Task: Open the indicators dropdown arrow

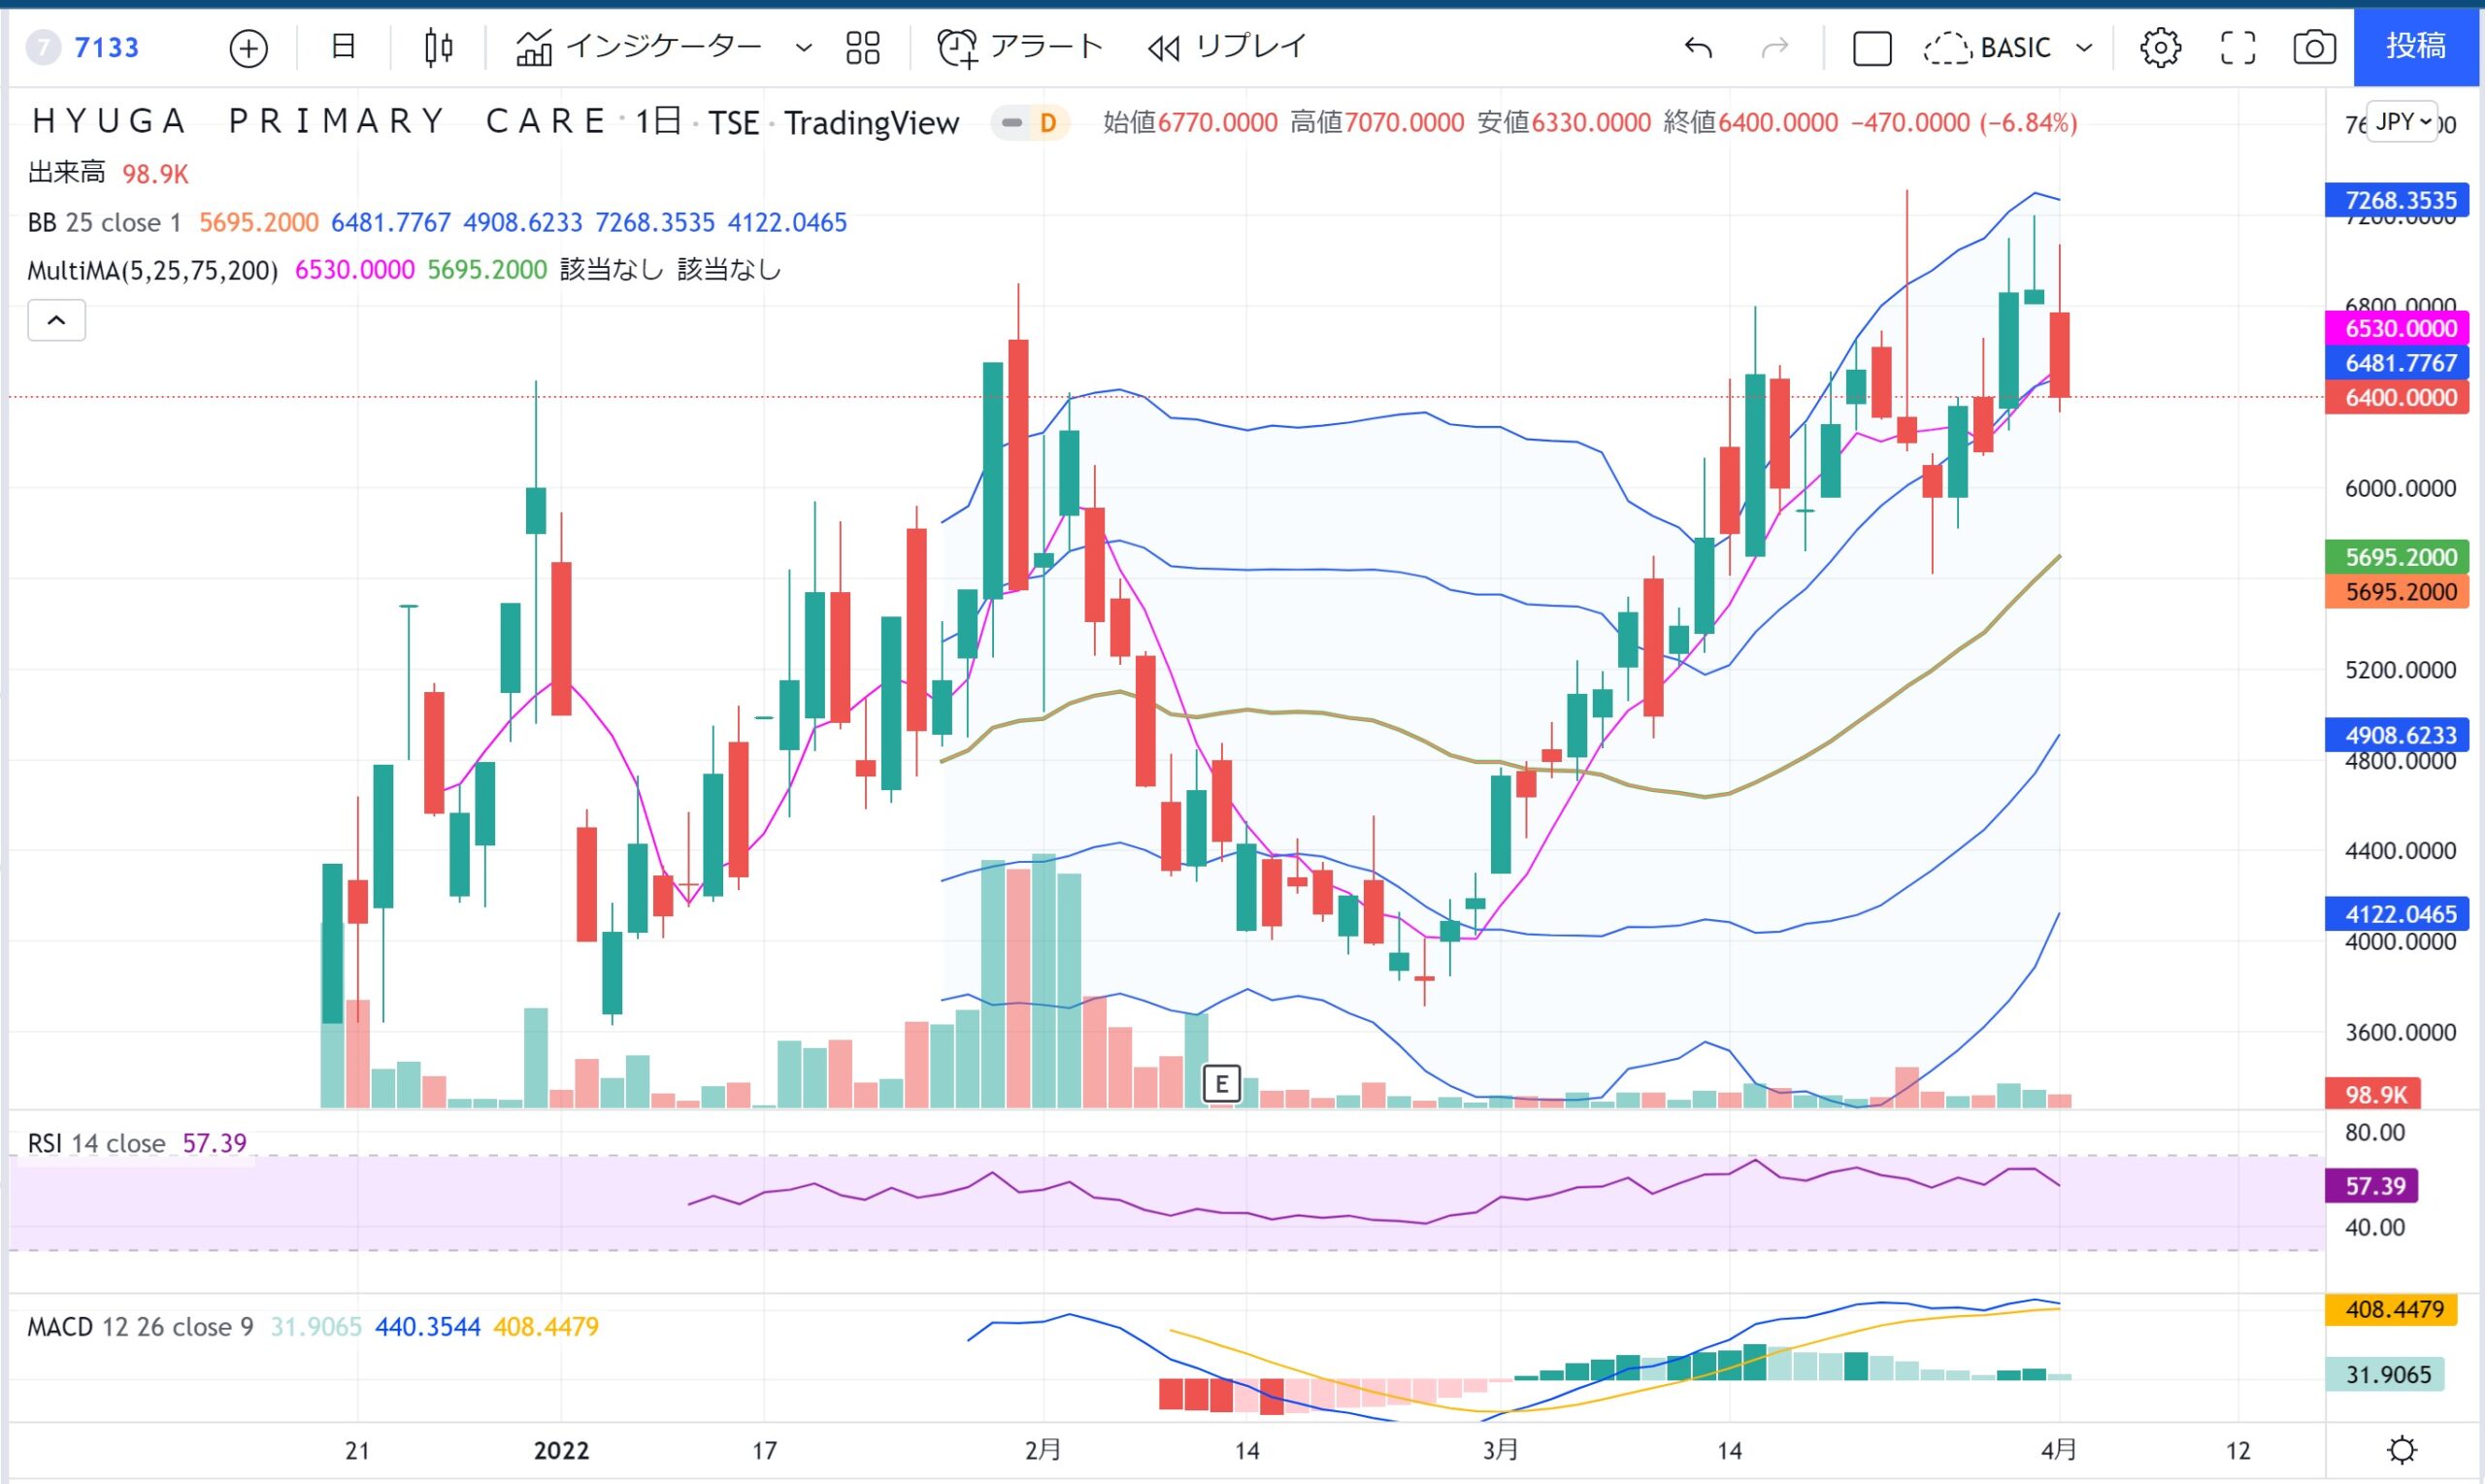Action: click(x=803, y=48)
